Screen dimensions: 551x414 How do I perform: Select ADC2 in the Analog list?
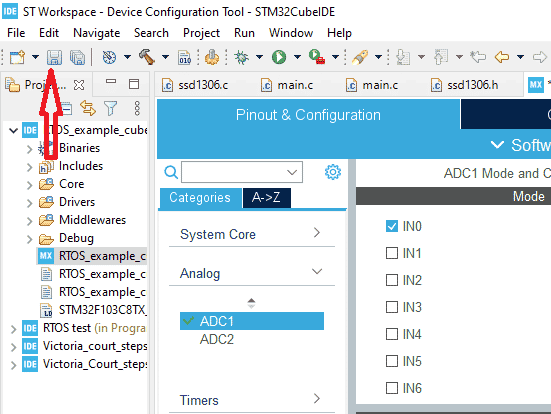click(x=216, y=339)
